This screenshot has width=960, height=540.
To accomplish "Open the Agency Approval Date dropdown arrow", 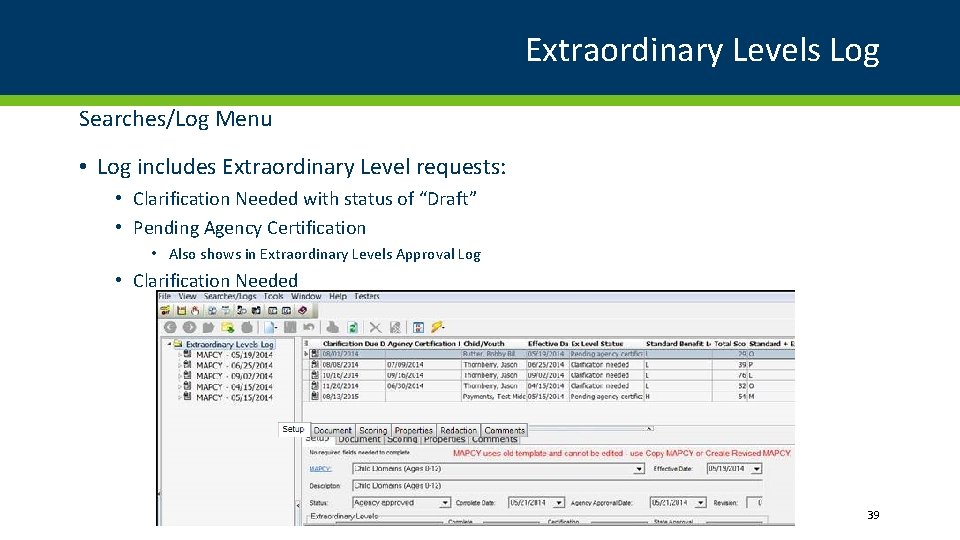I will (x=701, y=503).
